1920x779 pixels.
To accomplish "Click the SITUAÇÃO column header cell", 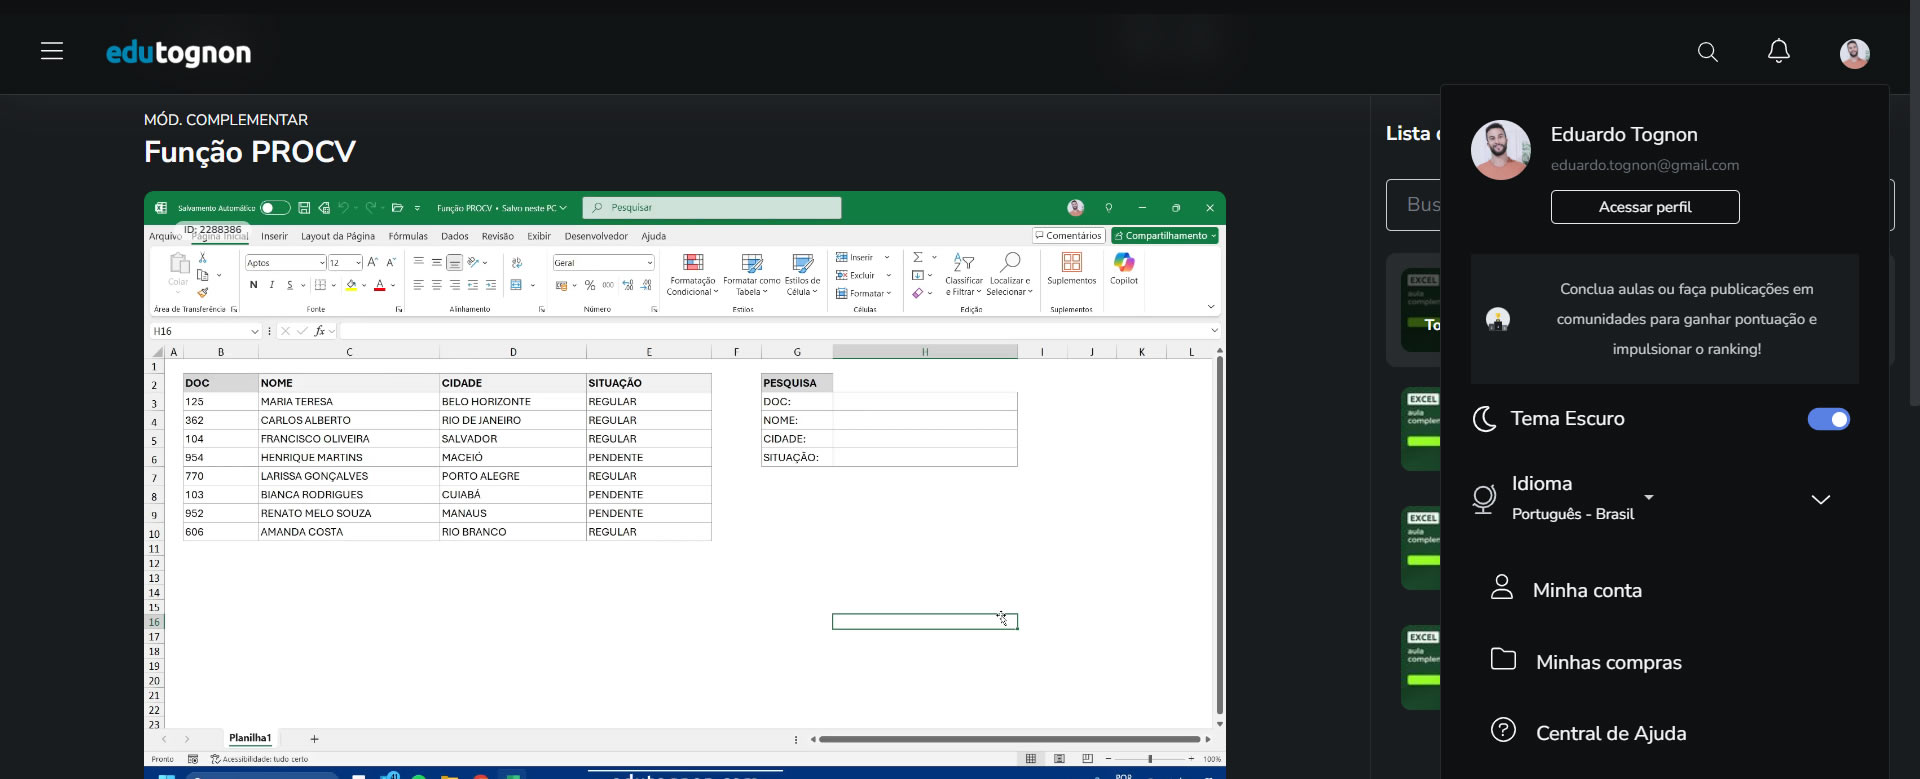I will pyautogui.click(x=648, y=383).
